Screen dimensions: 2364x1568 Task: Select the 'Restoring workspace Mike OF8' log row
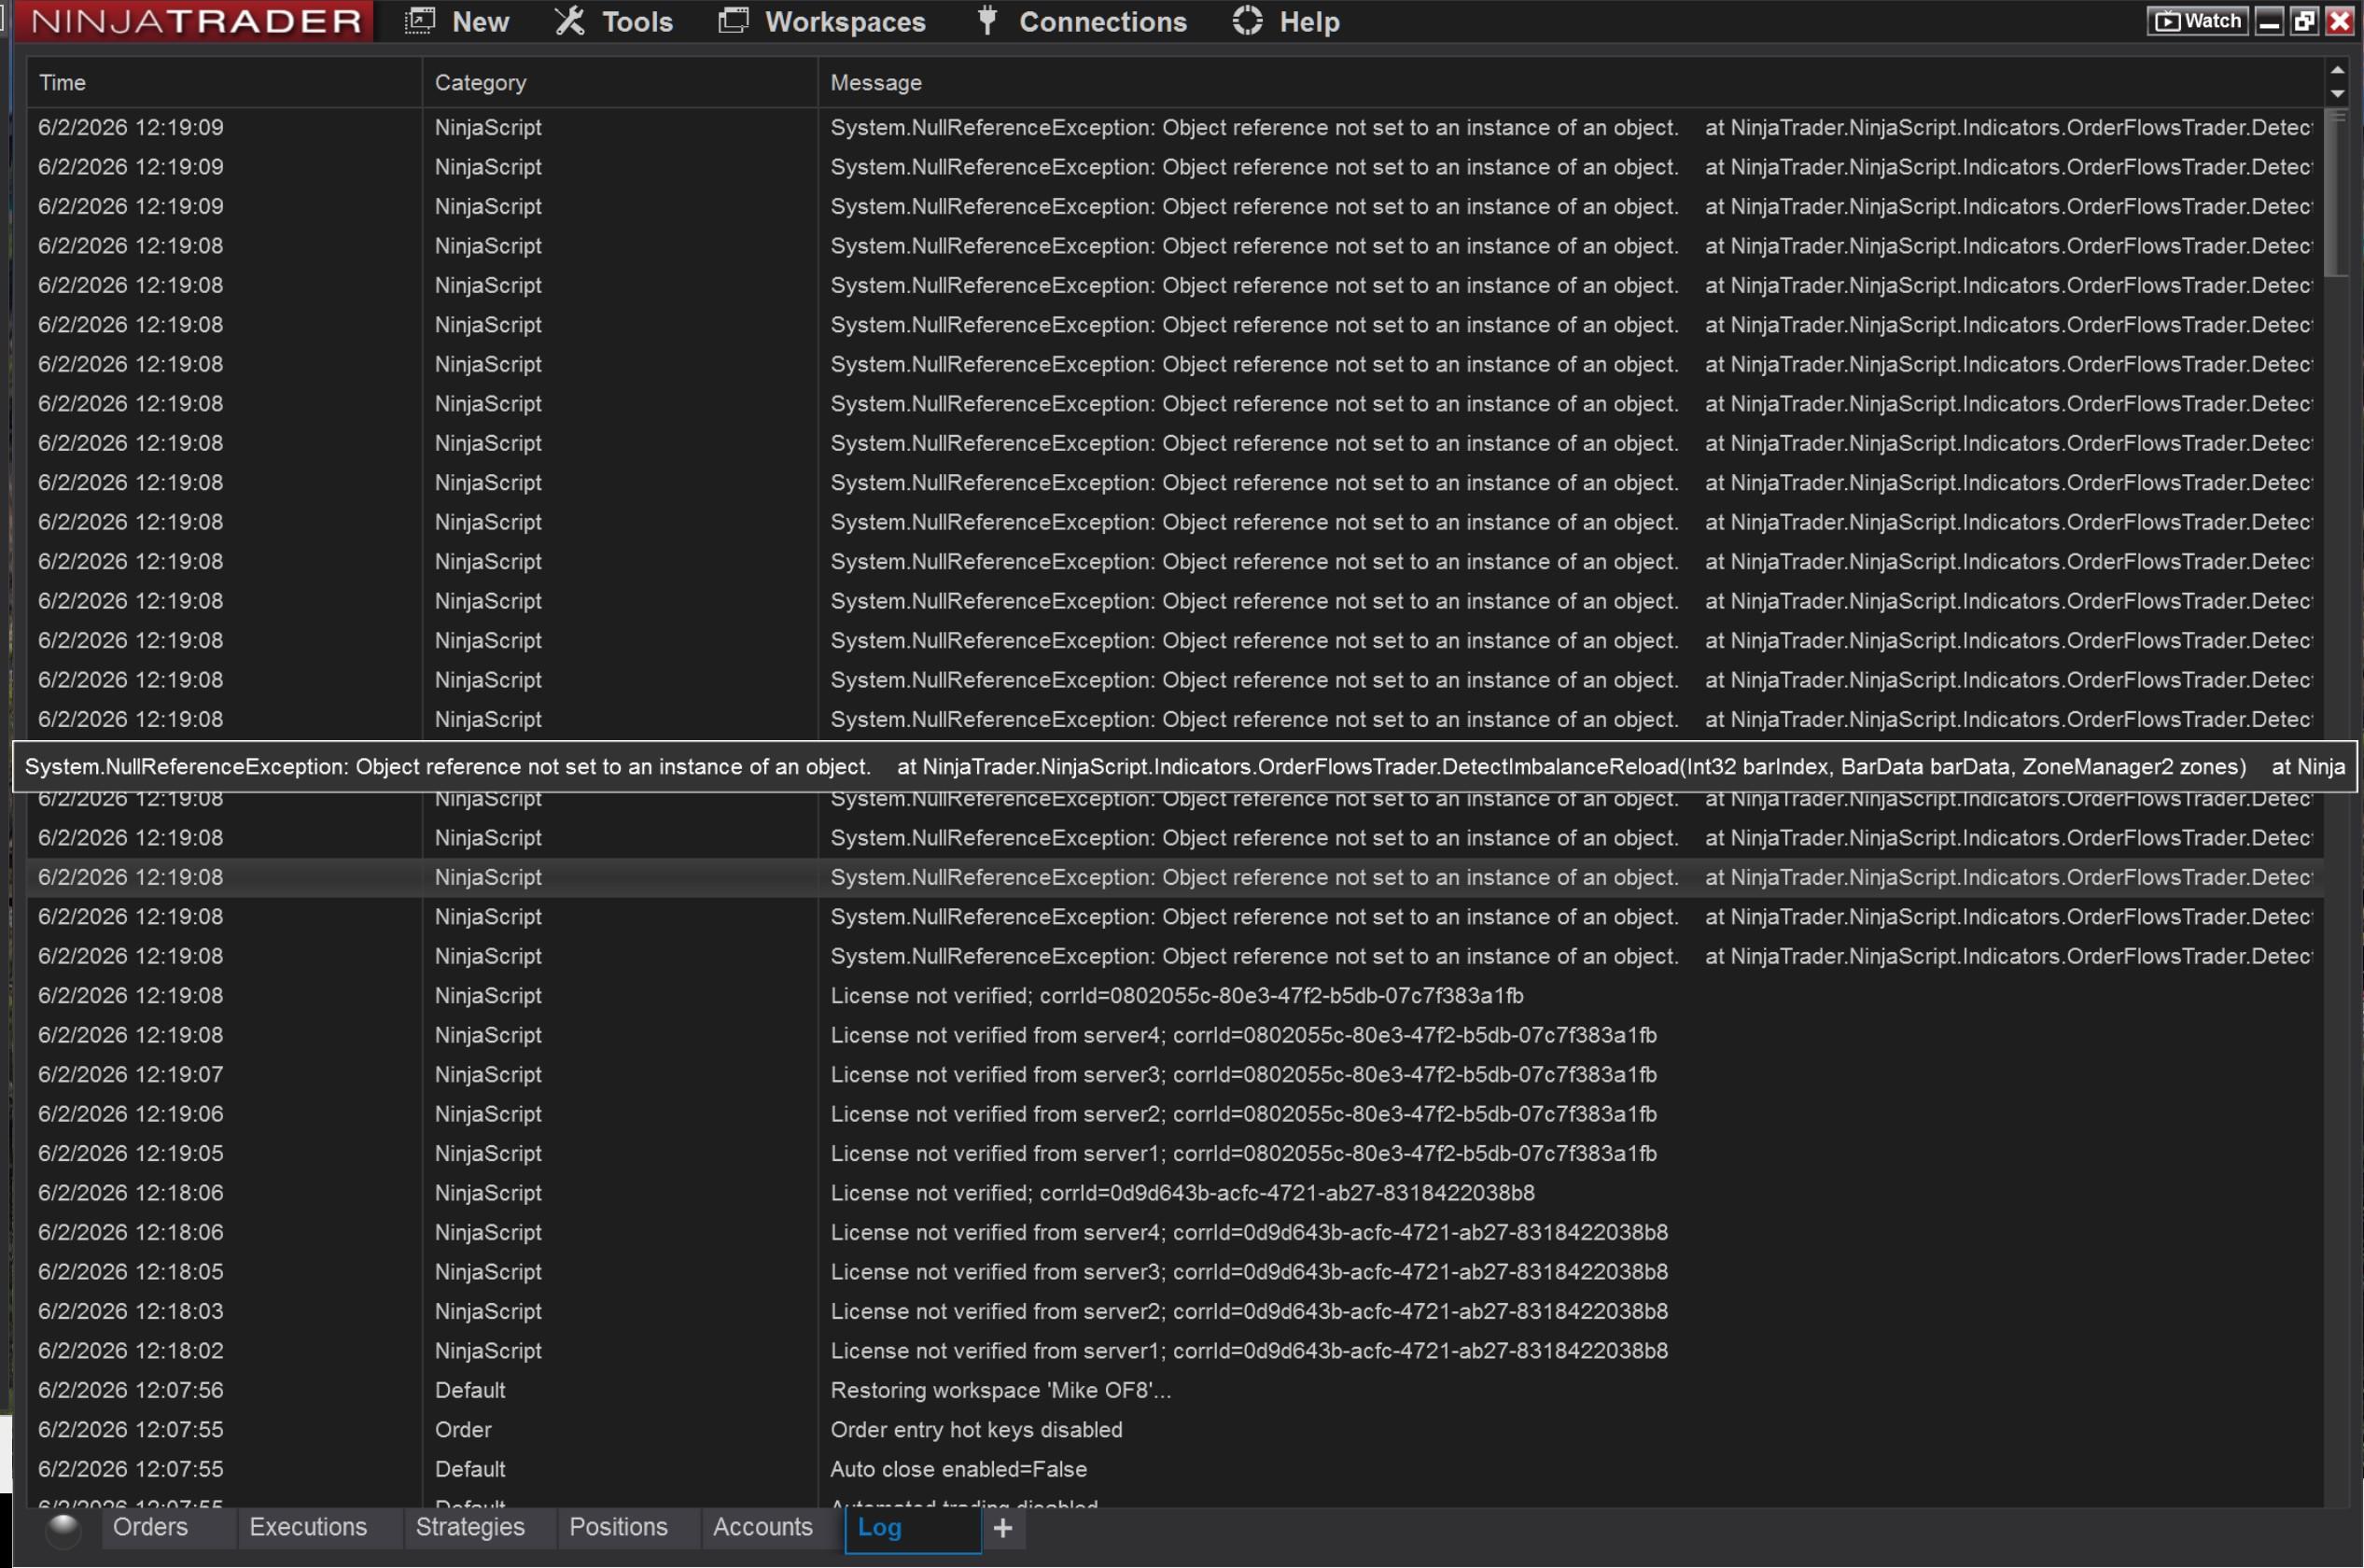click(1000, 1390)
